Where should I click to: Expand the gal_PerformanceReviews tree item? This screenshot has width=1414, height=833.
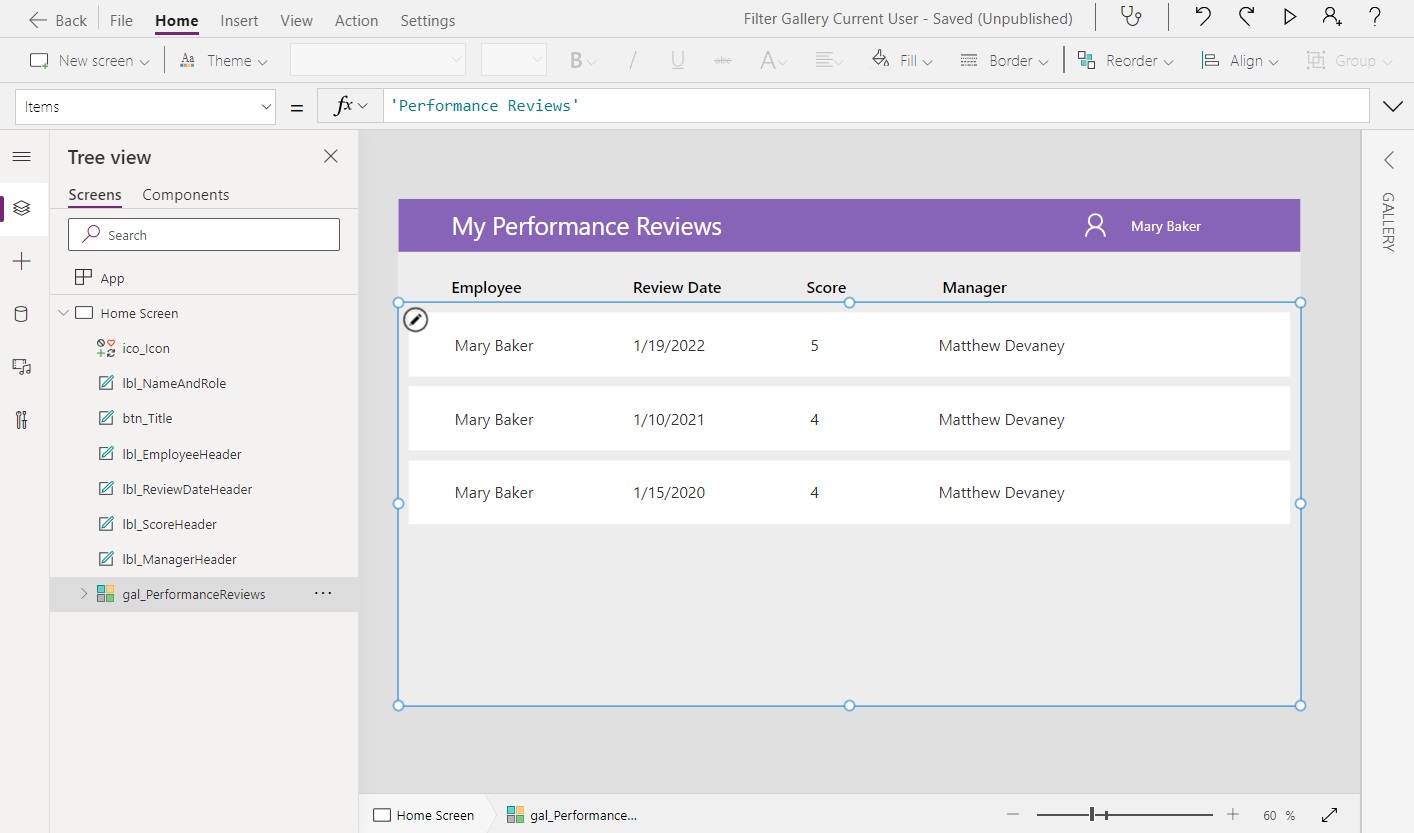84,593
